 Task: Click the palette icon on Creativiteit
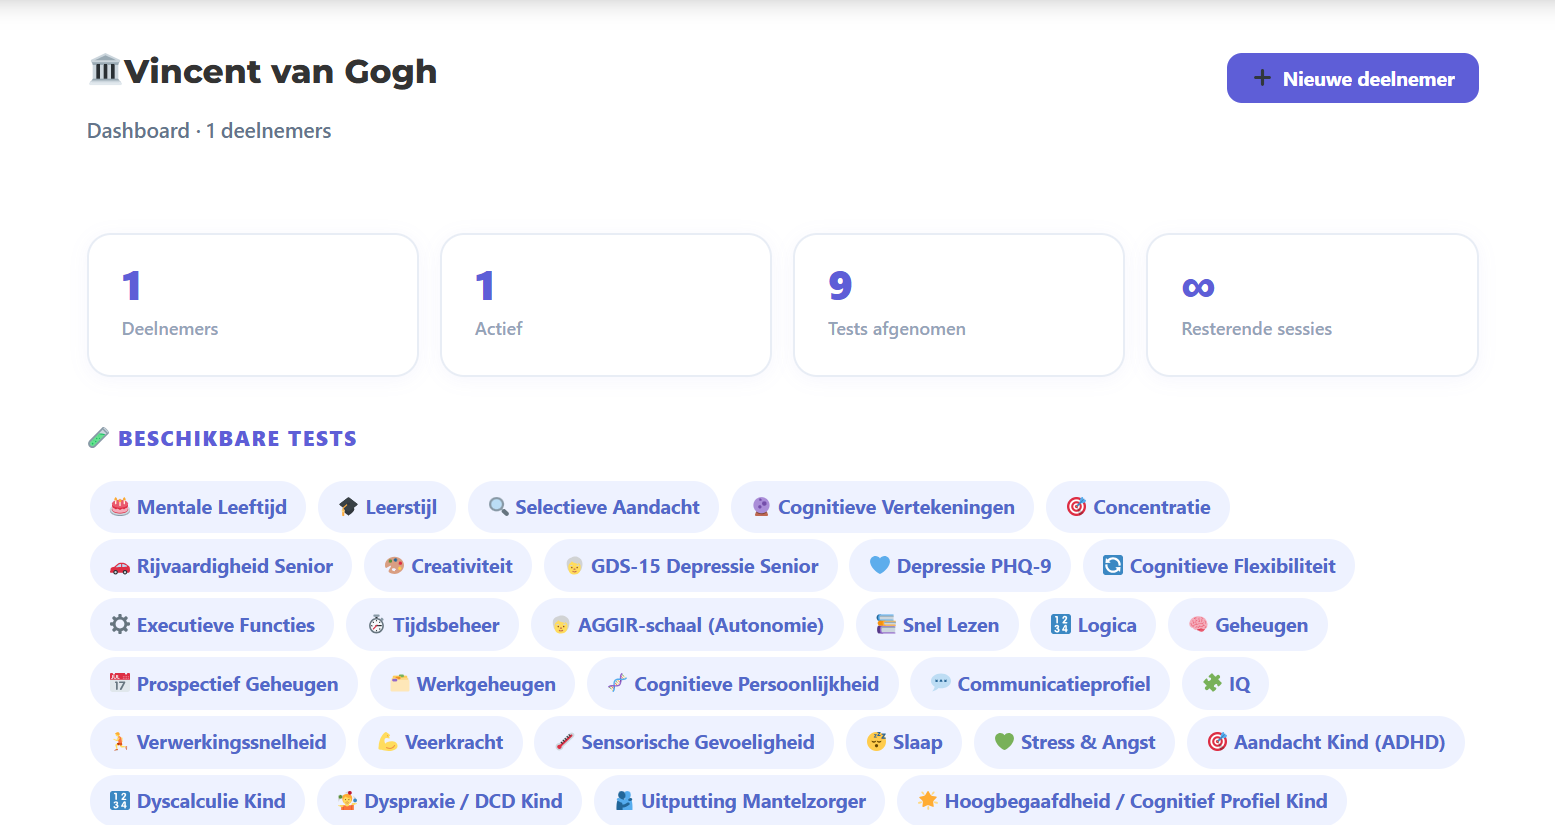click(x=394, y=566)
